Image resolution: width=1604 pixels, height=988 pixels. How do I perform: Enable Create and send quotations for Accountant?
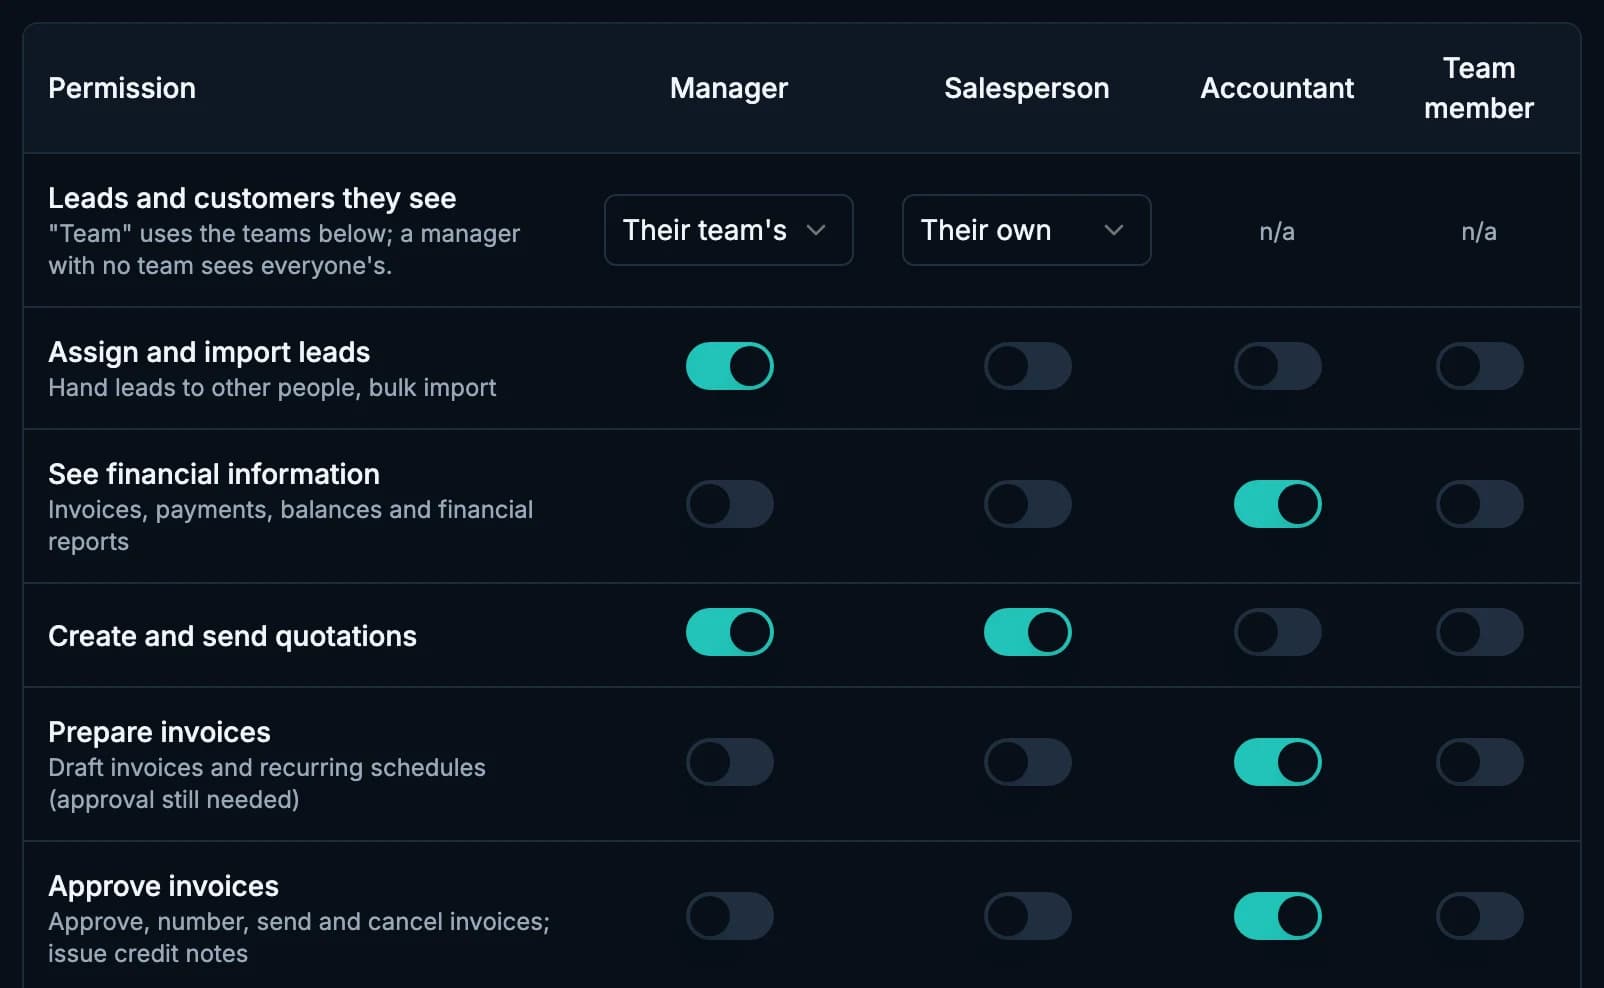click(x=1277, y=632)
